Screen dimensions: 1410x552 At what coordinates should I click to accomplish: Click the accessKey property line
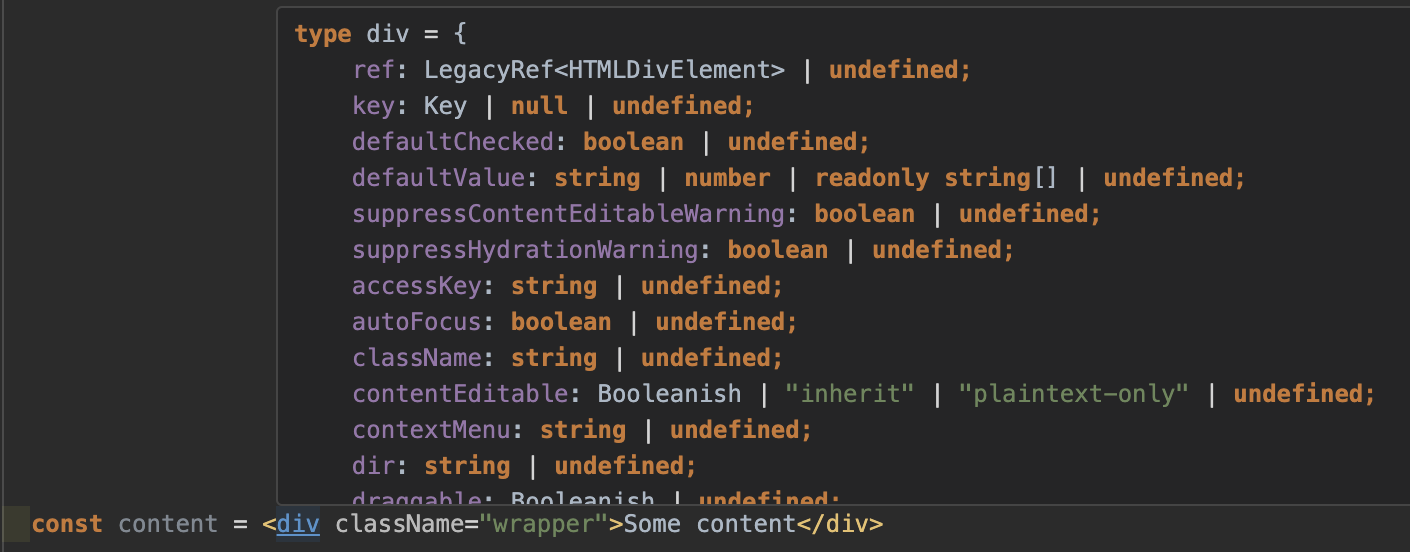[568, 286]
